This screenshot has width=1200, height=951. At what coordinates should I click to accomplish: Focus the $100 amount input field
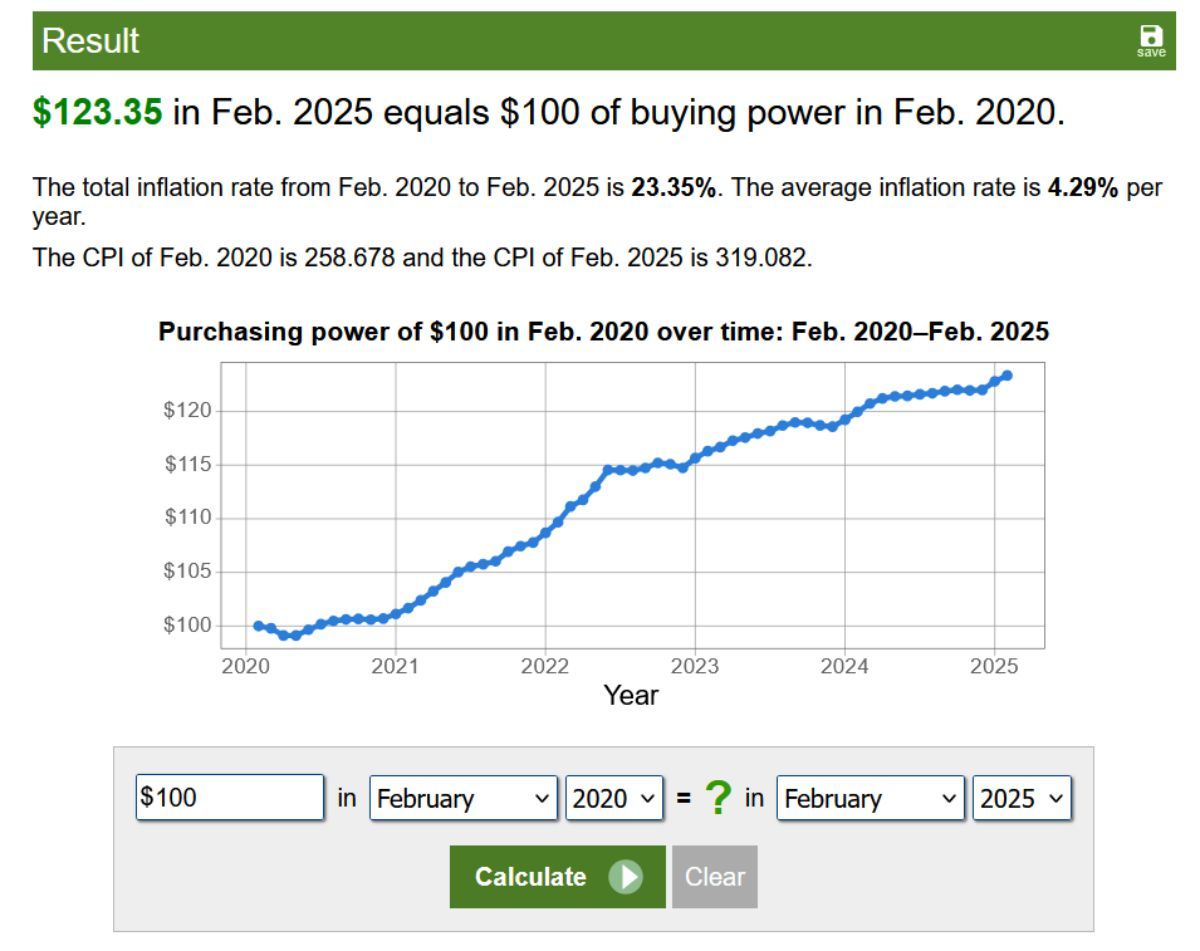click(229, 797)
